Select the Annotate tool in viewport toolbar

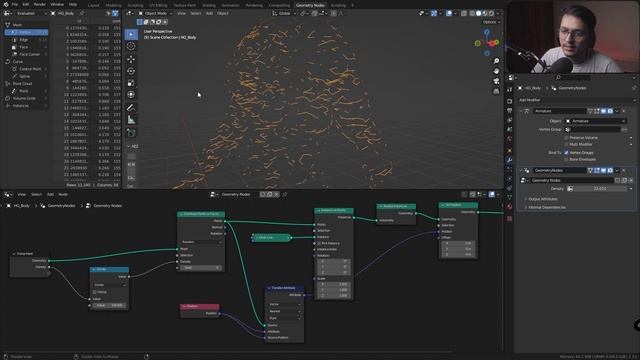[x=131, y=108]
